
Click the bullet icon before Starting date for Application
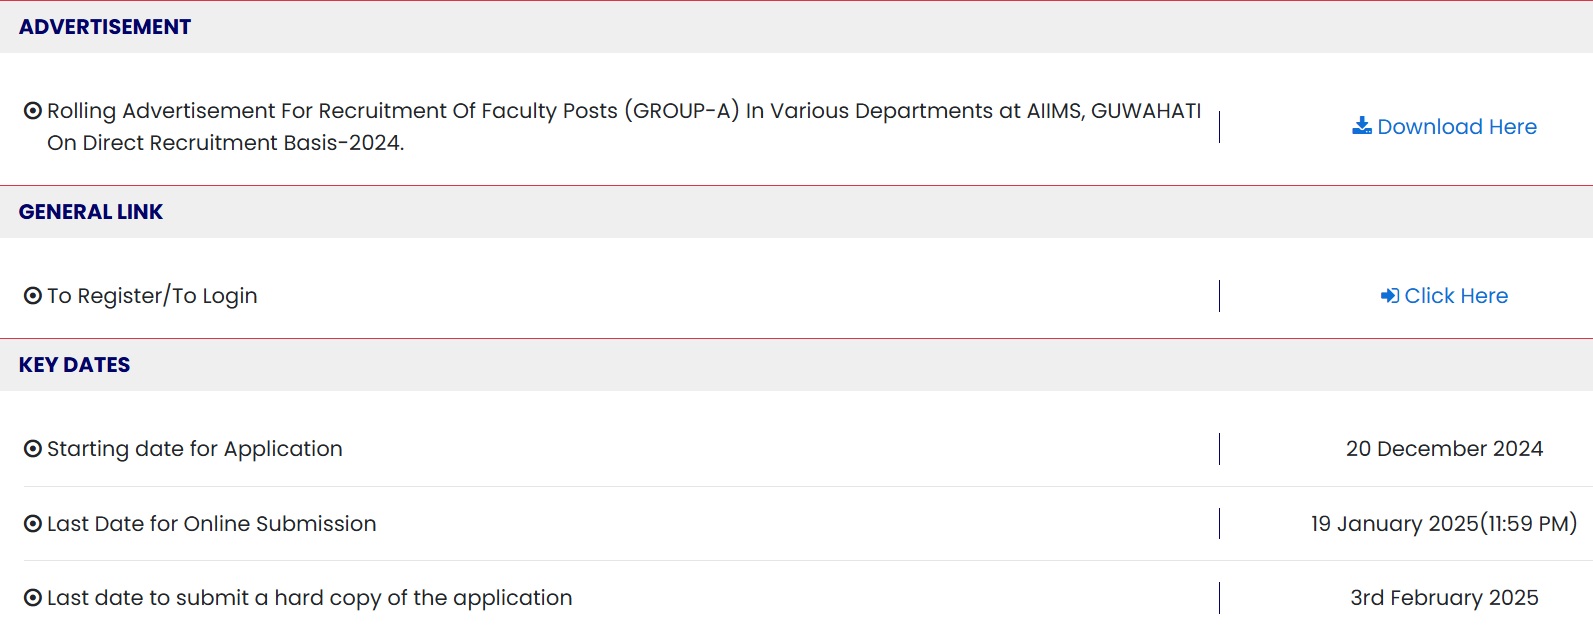(x=33, y=449)
